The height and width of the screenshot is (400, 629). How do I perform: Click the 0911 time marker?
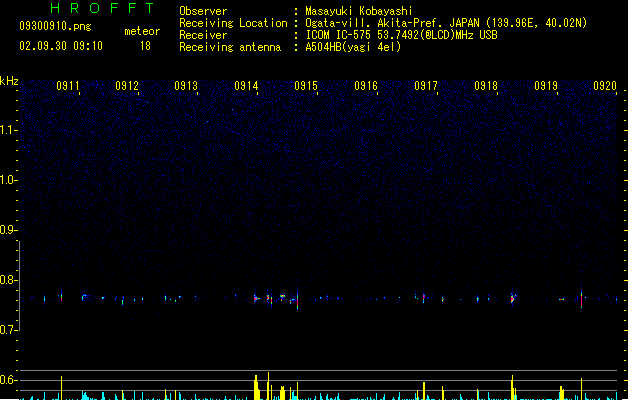click(x=68, y=86)
